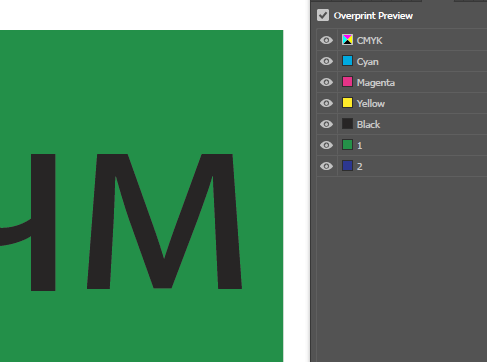Toggle visibility of the Cyan plate
The height and width of the screenshot is (362, 487).
tap(326, 61)
